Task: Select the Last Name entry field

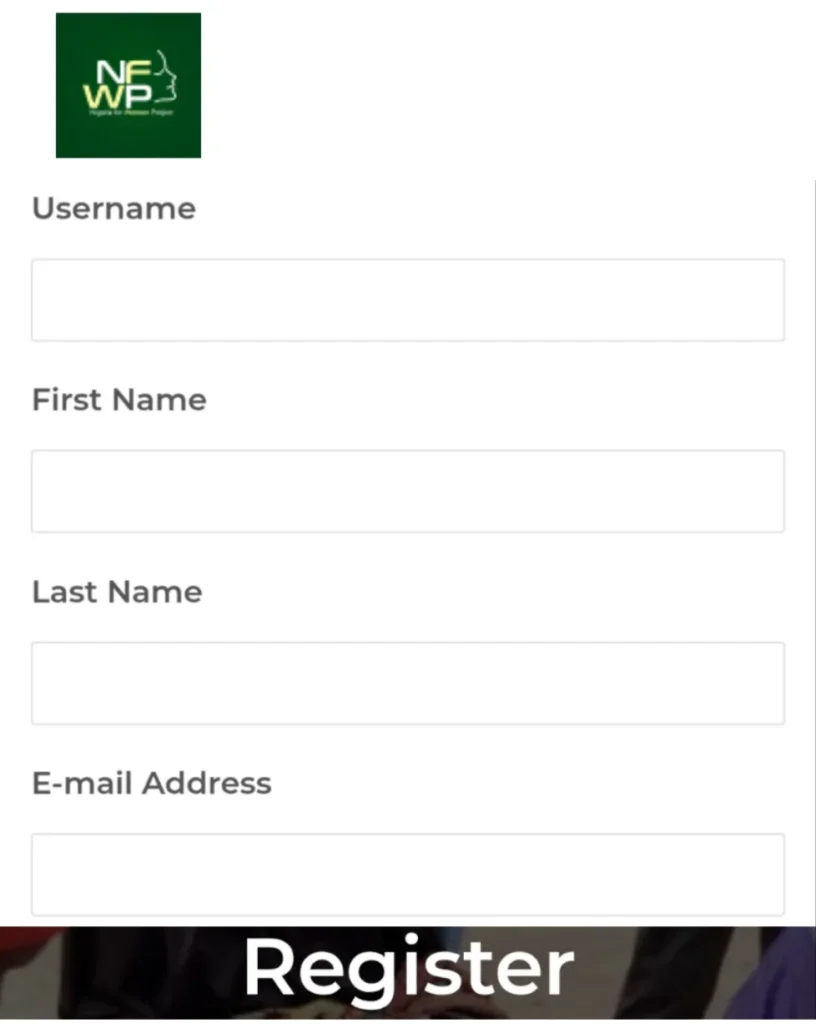Action: click(407, 682)
